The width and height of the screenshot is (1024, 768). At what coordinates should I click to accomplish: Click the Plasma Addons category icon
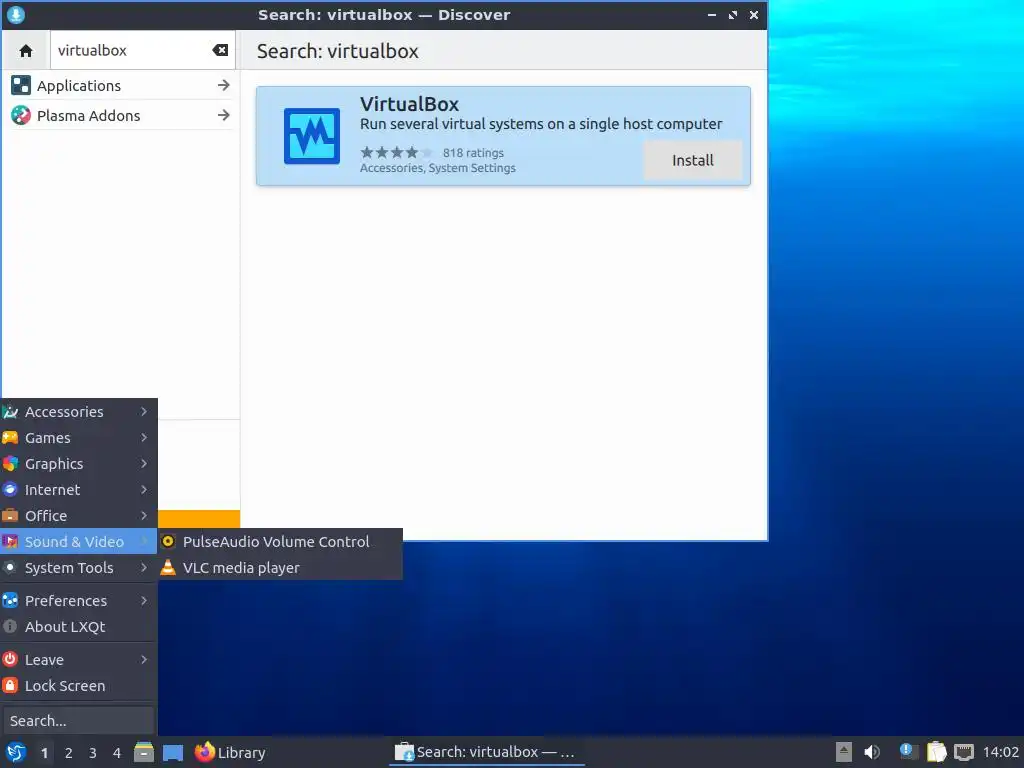[21, 116]
